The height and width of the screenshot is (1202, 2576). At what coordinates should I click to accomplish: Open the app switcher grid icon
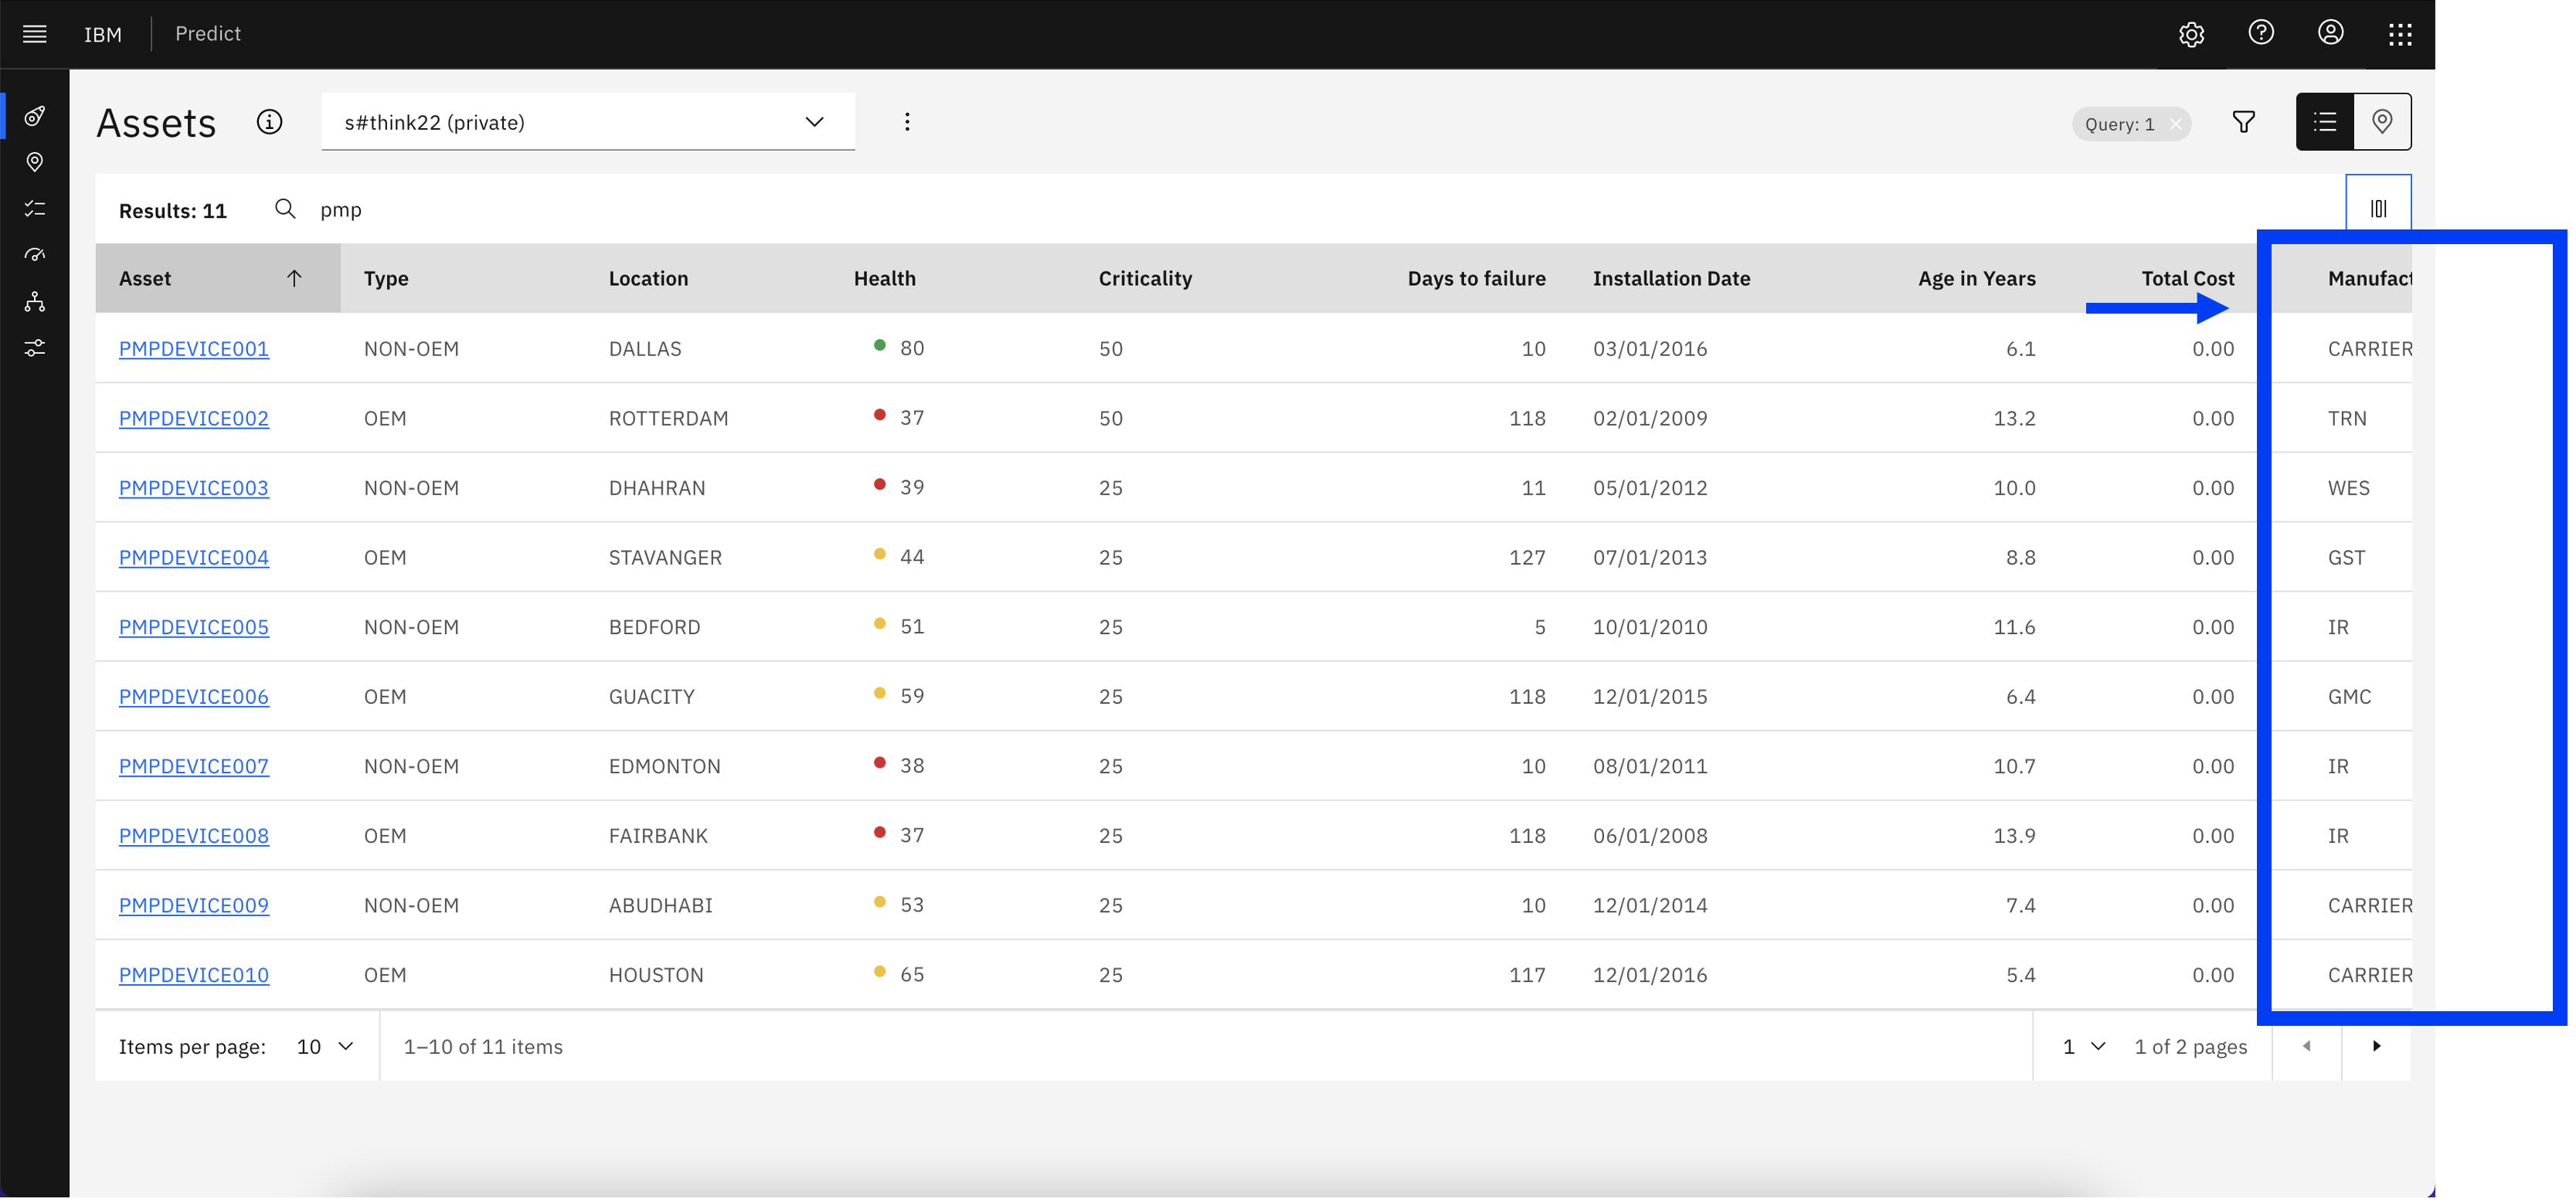click(2400, 34)
